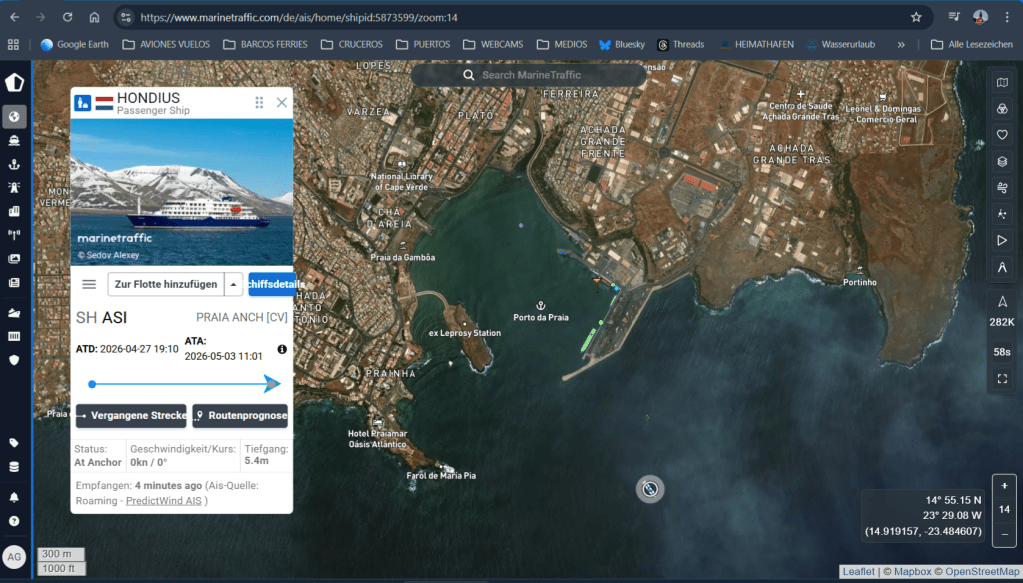Click the Search MarineTraffic field
1023x583 pixels.
[529, 75]
